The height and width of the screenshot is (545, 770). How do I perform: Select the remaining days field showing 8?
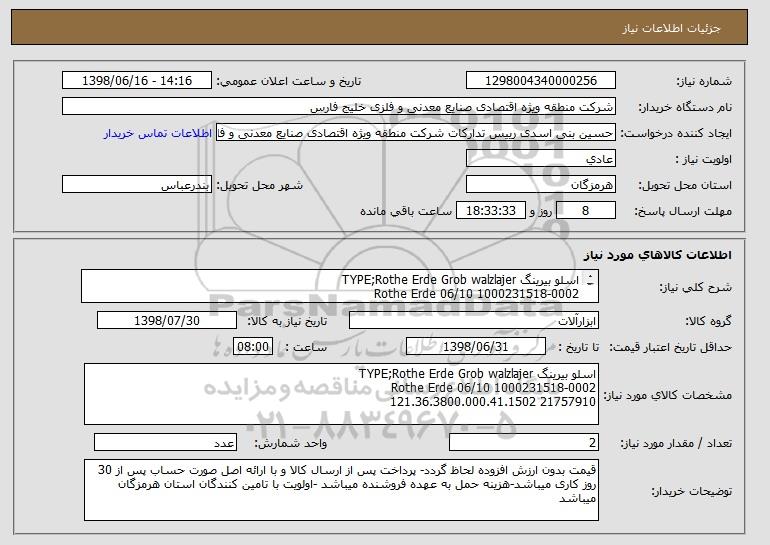pos(586,211)
